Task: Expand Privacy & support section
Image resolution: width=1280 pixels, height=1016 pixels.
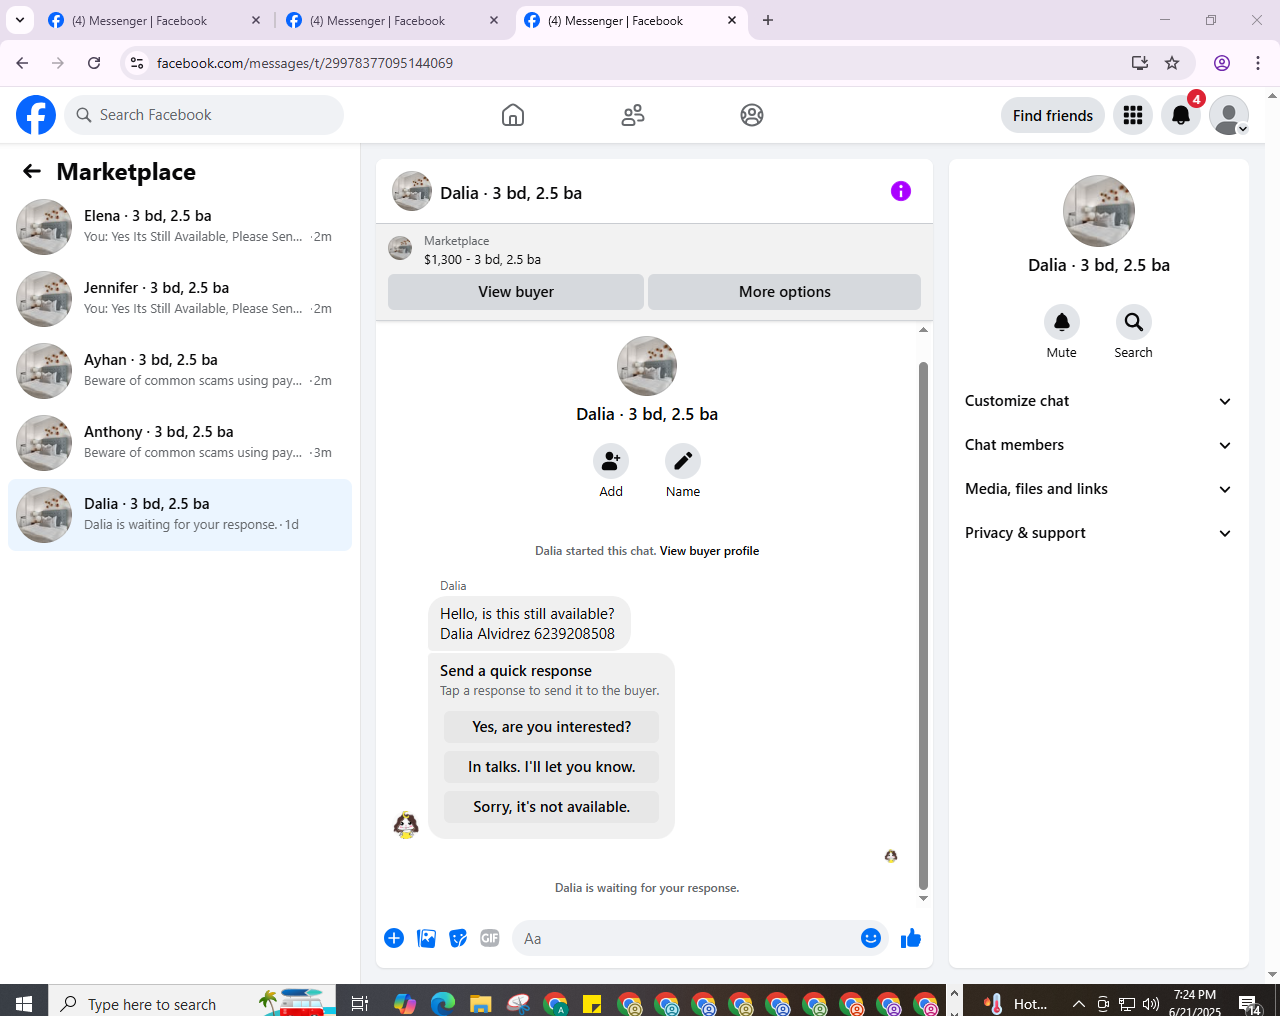Action: click(1098, 533)
